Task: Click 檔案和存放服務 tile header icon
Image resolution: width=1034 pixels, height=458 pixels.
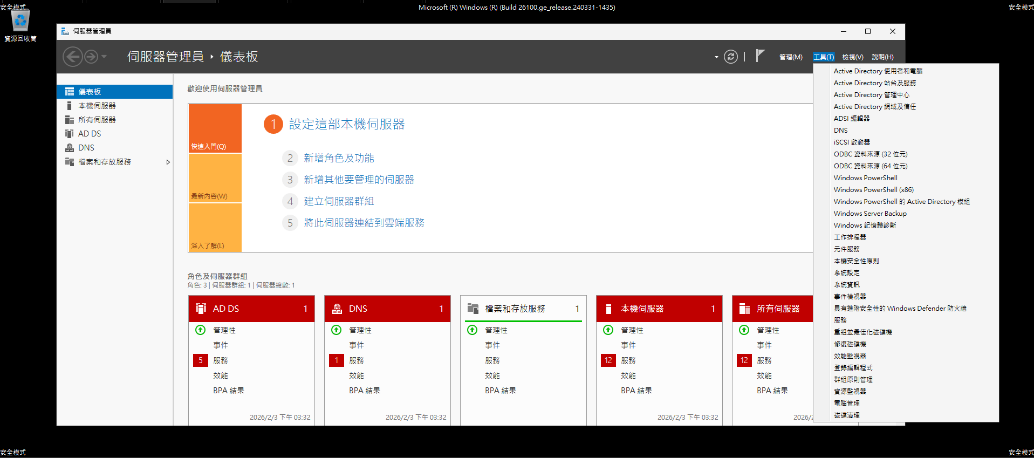Action: 472,308
